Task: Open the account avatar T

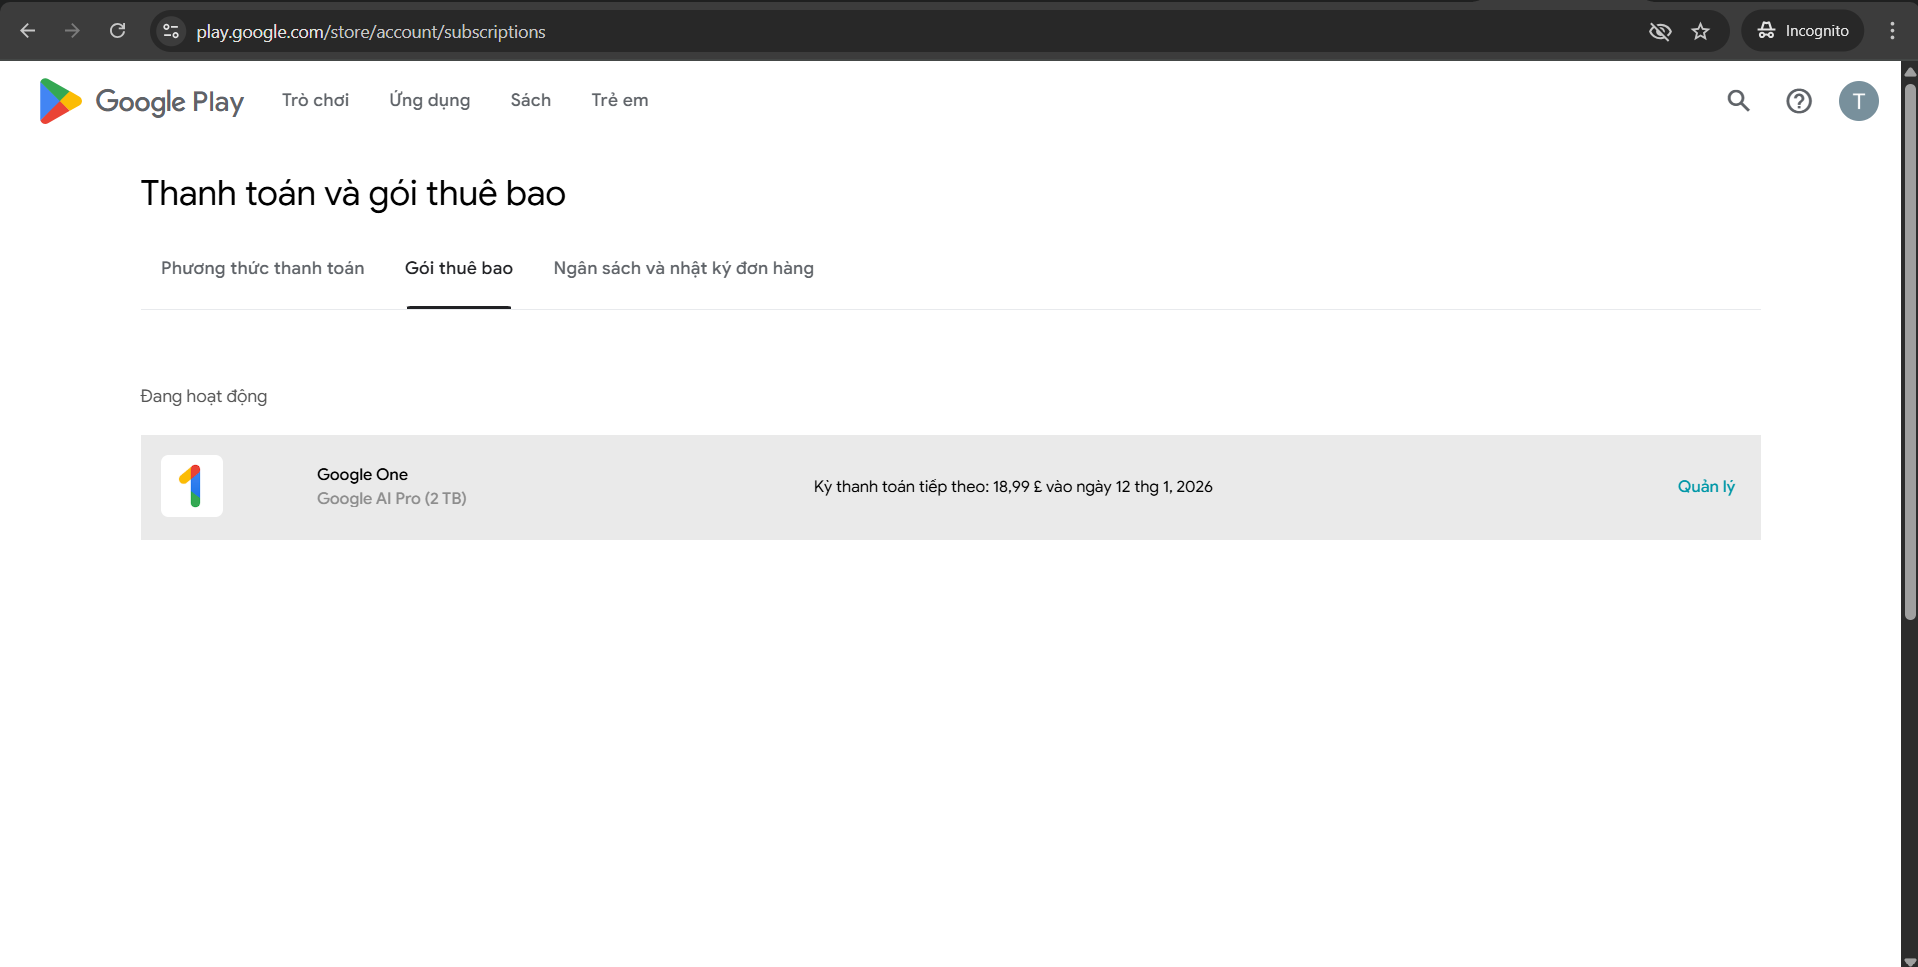Action: pos(1858,101)
